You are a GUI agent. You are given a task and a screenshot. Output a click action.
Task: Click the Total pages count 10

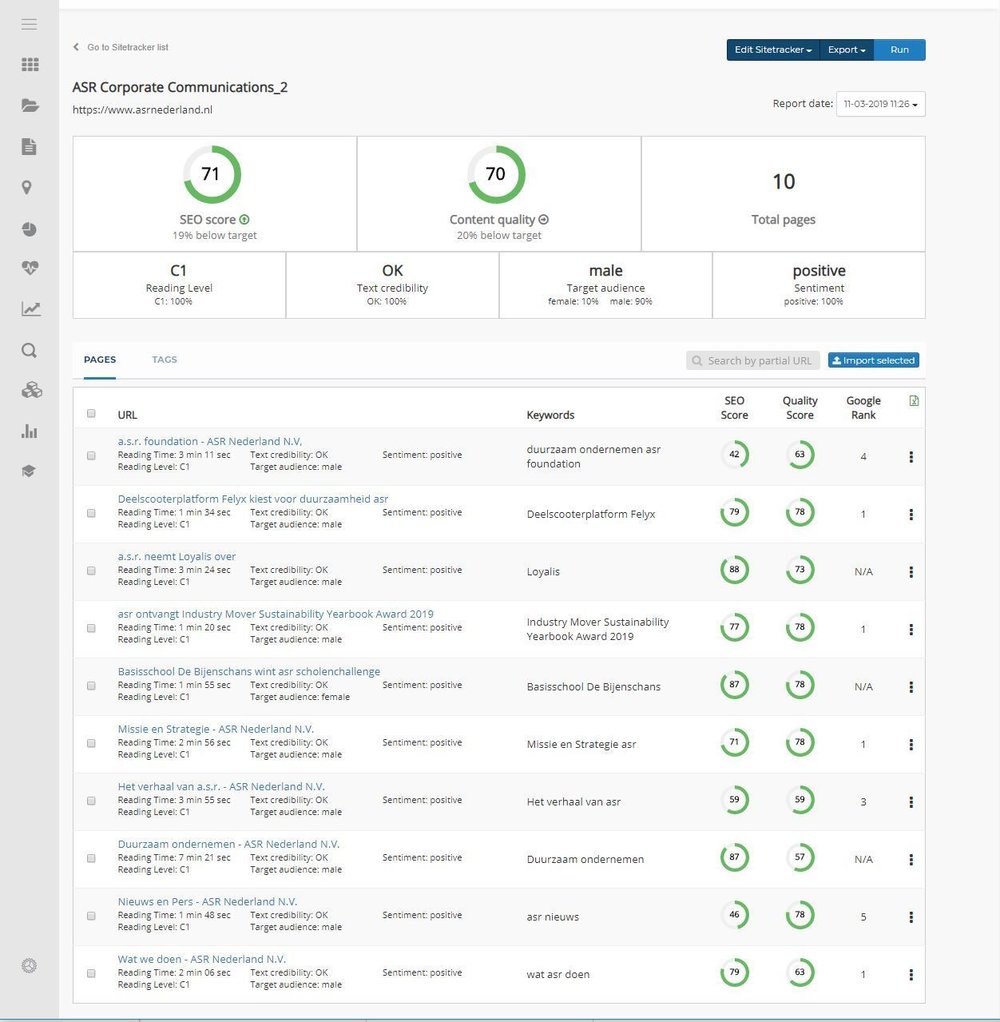(784, 181)
